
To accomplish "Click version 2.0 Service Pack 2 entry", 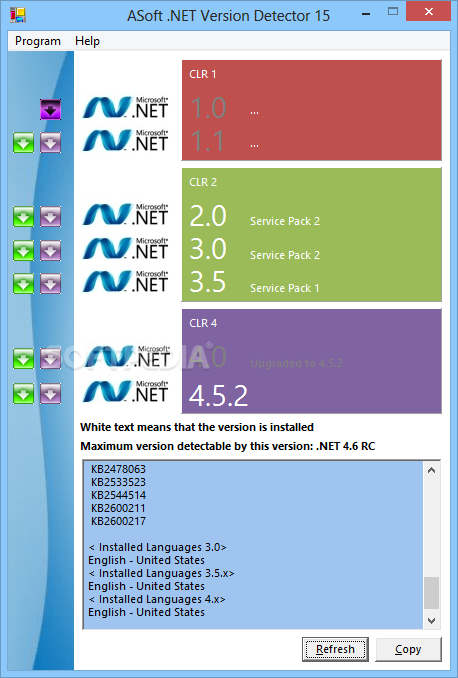I will point(255,217).
